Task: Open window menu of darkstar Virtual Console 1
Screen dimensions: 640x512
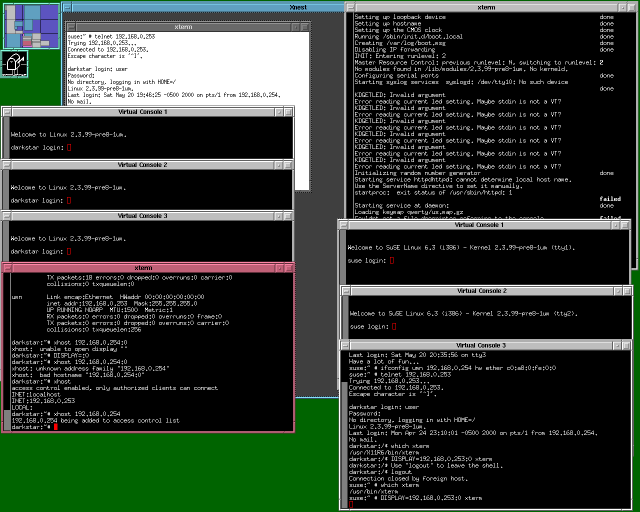Action: pos(6,112)
